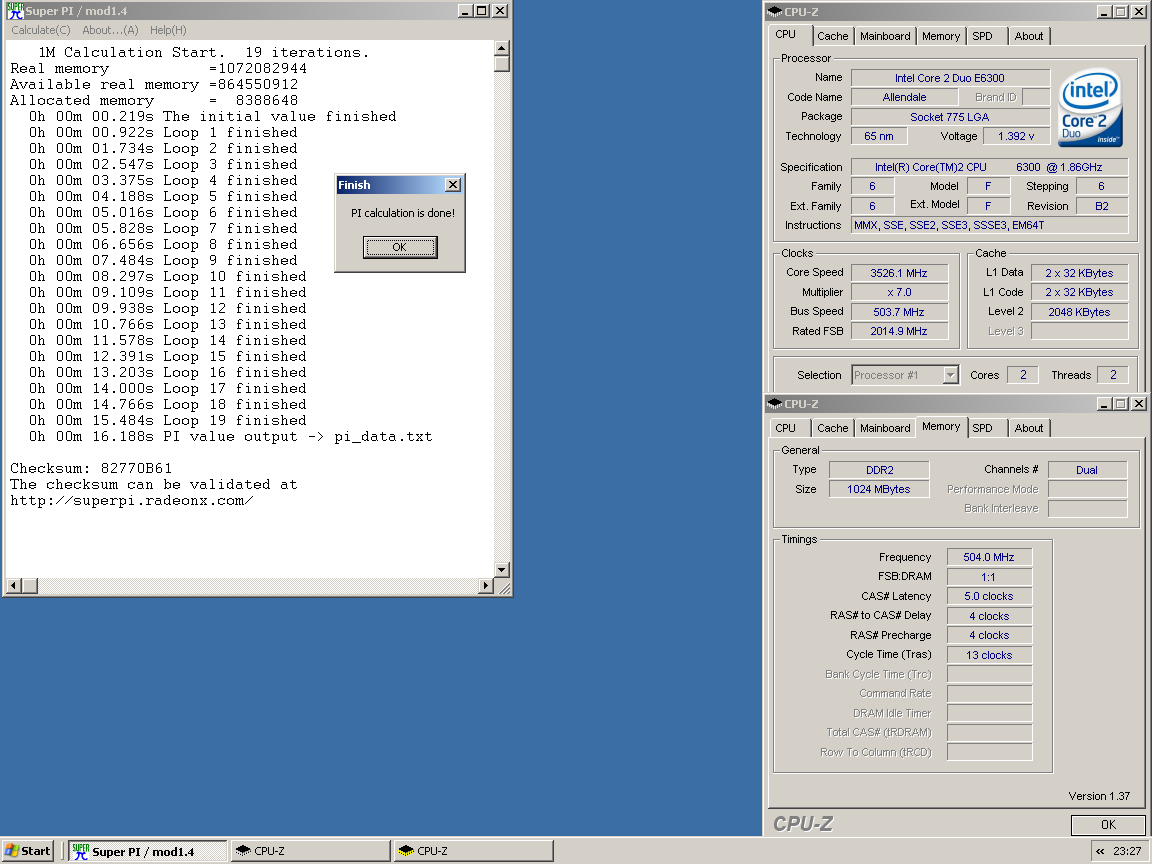
Task: Click the Allendale code name field
Action: [904, 97]
